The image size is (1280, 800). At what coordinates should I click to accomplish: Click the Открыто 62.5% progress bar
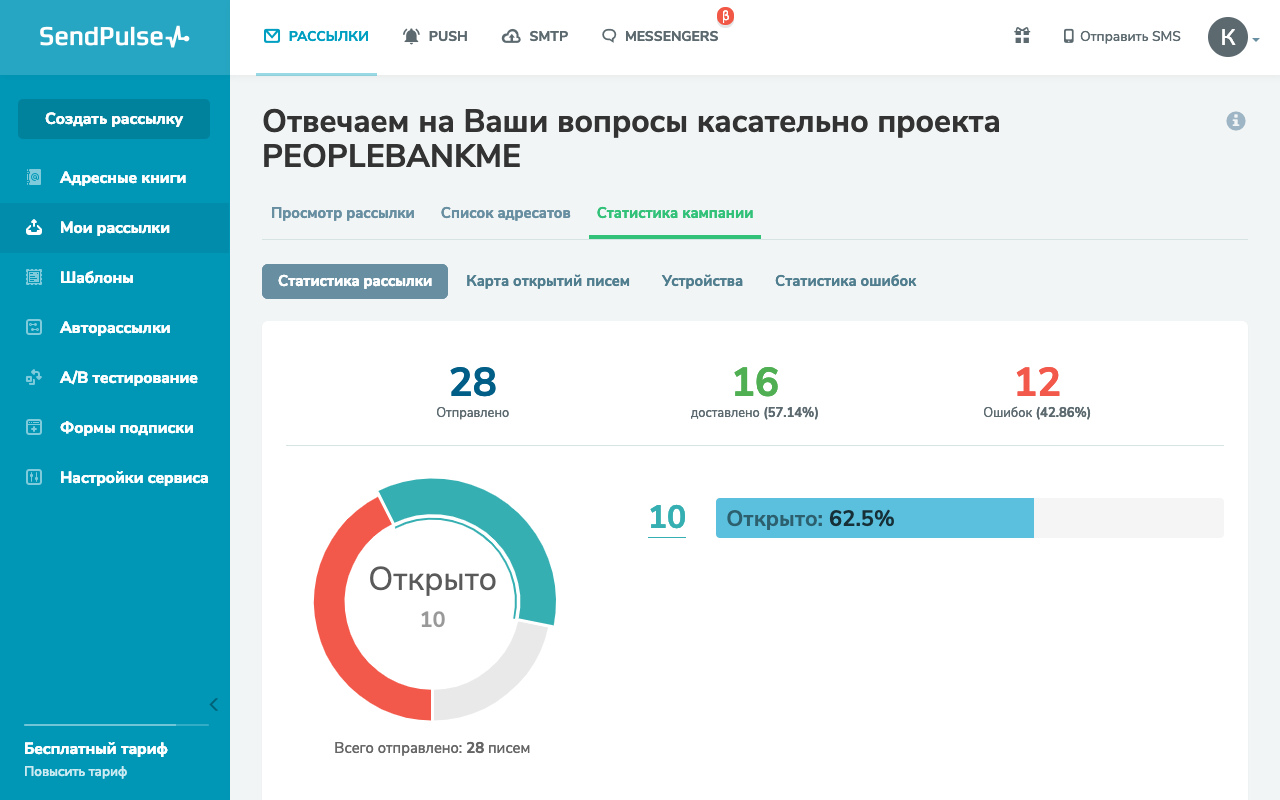874,518
